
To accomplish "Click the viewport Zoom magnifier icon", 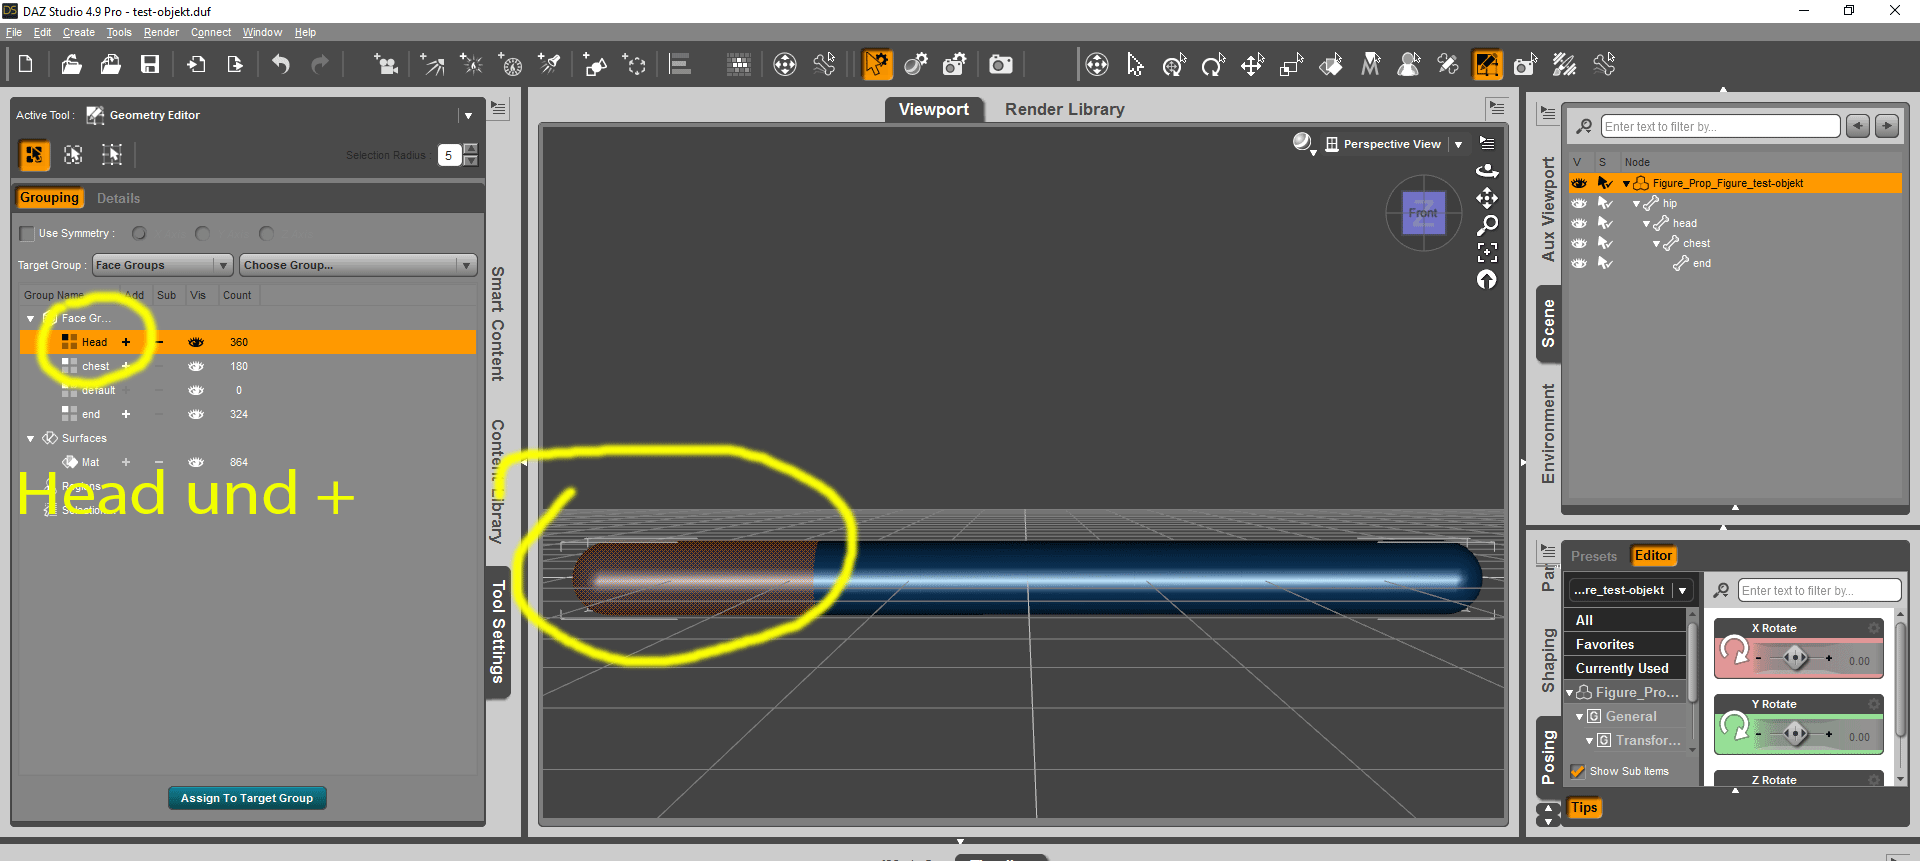I will (1487, 225).
